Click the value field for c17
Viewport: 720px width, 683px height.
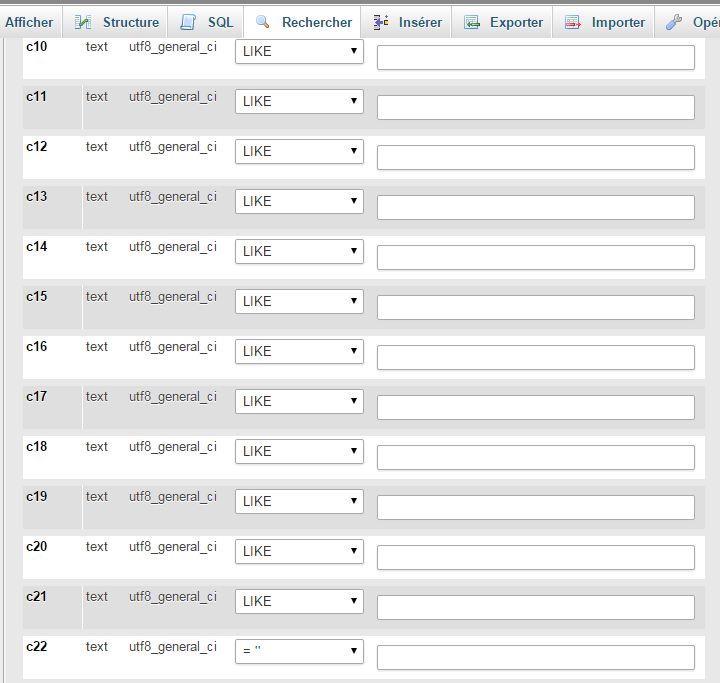point(536,408)
